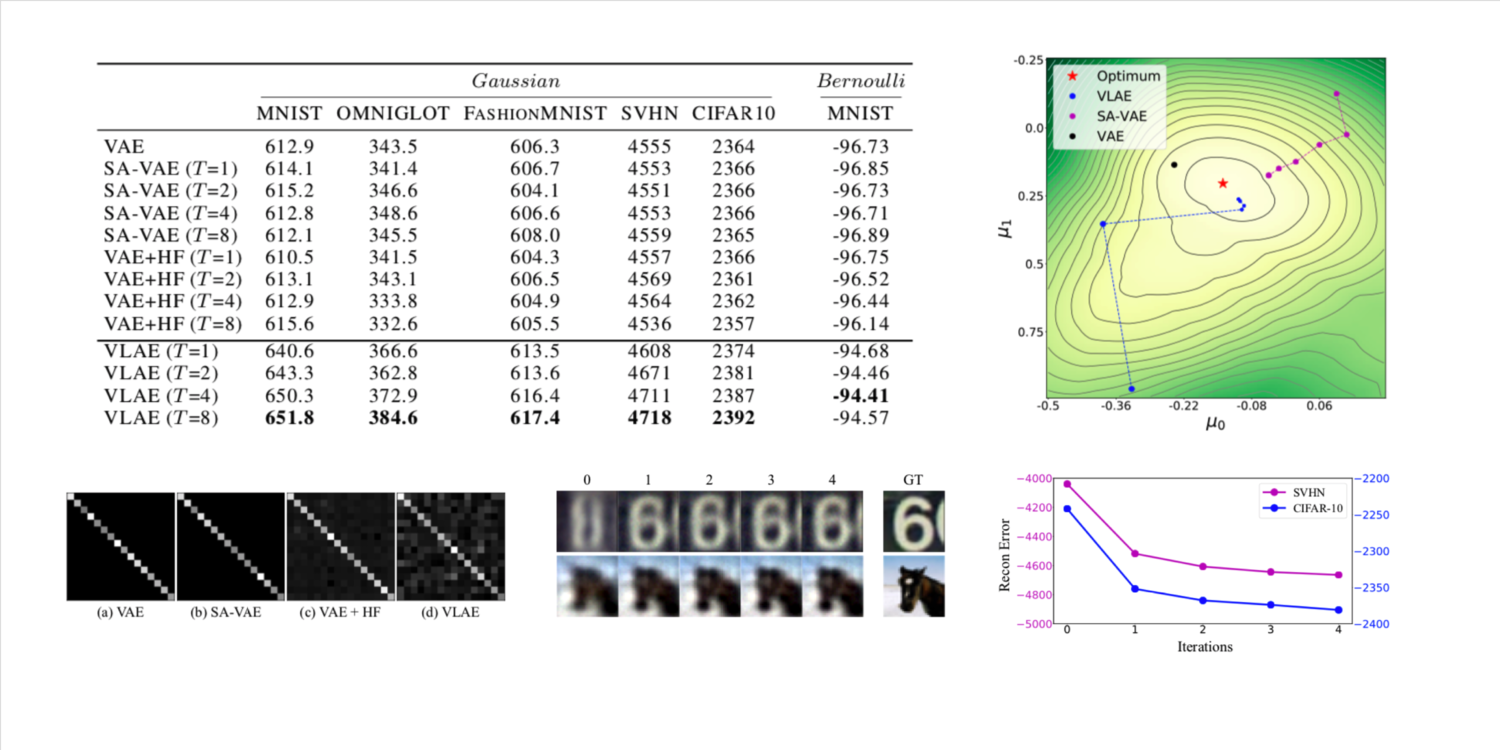Click the table cell 2357
Viewport: 1500px width, 750px height.
click(x=733, y=322)
